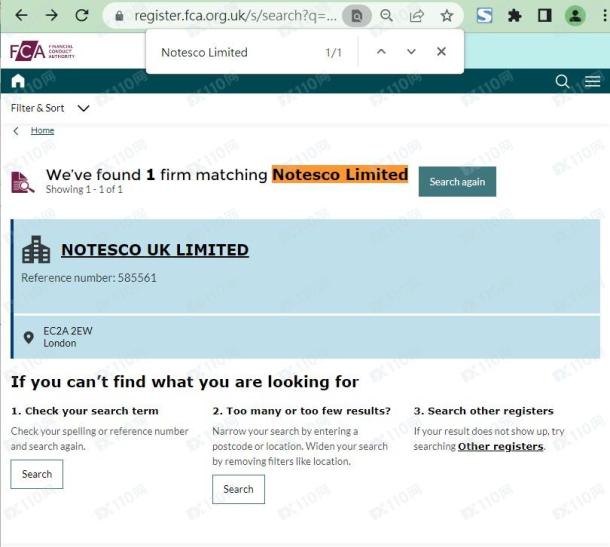Click Search under Too many results

[238, 489]
